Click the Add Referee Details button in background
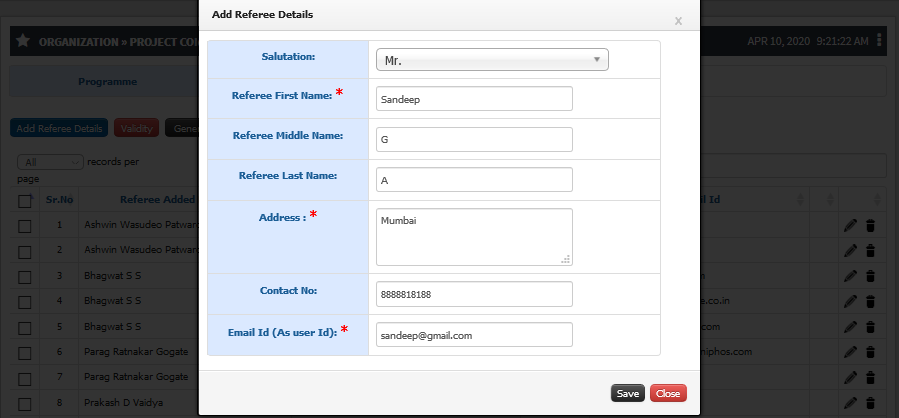 pos(59,128)
